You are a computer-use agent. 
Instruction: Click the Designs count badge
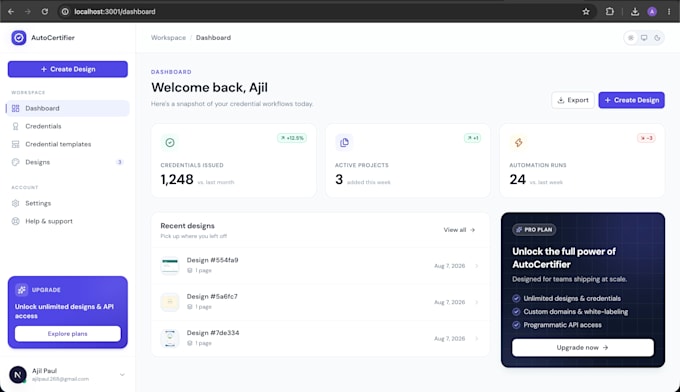(x=119, y=162)
